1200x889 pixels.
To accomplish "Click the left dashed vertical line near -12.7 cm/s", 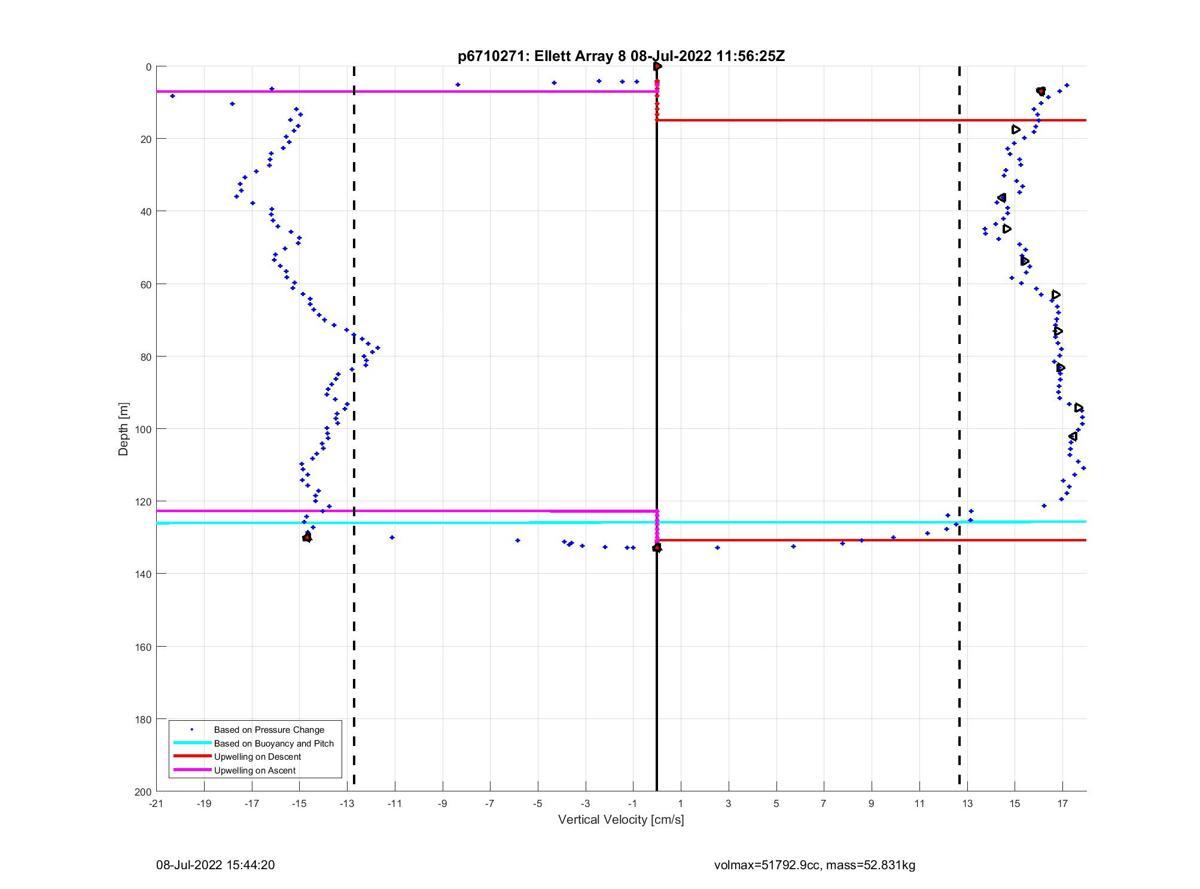I will [354, 429].
